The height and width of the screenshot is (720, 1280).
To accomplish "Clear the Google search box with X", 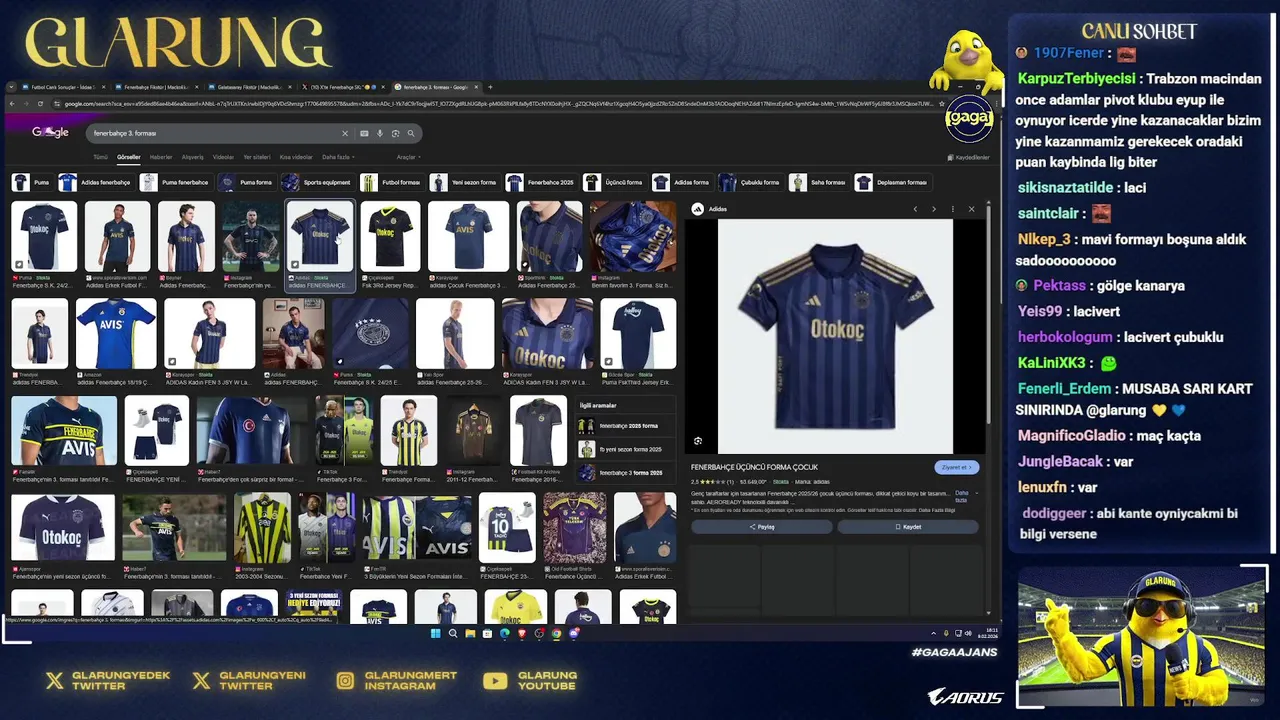I will click(x=345, y=133).
